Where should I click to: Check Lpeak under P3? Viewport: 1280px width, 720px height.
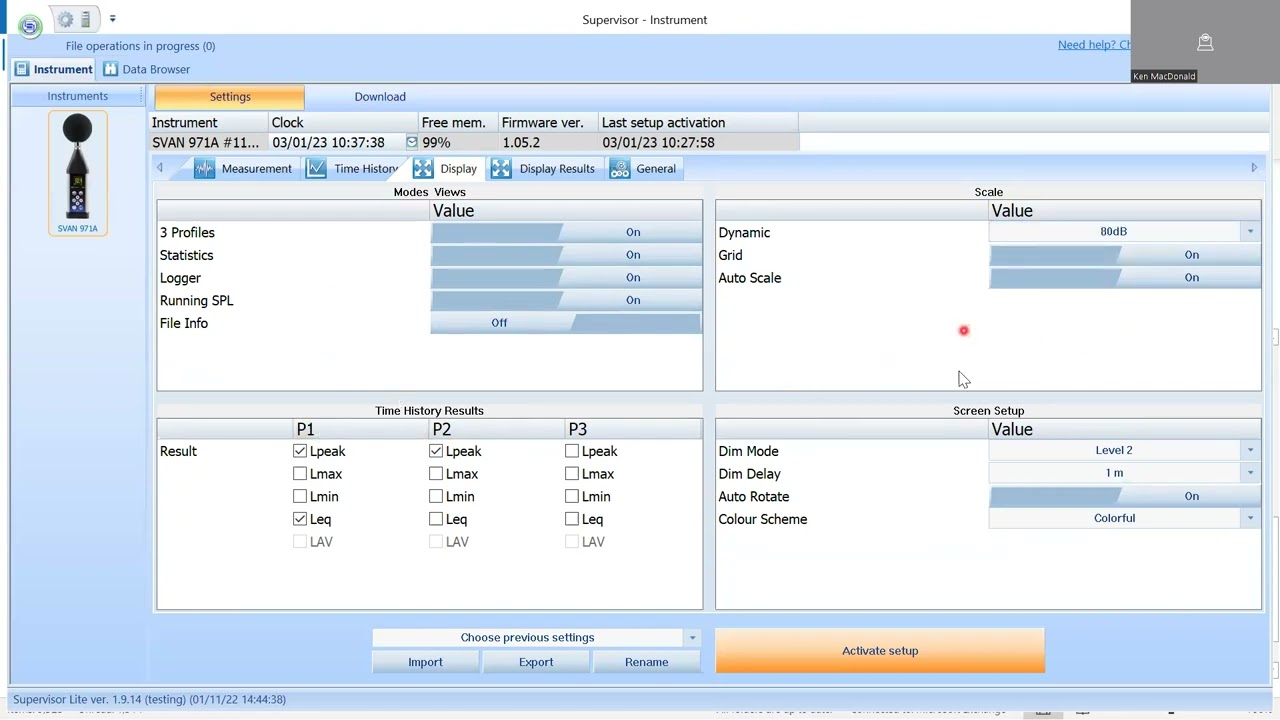[x=572, y=451]
